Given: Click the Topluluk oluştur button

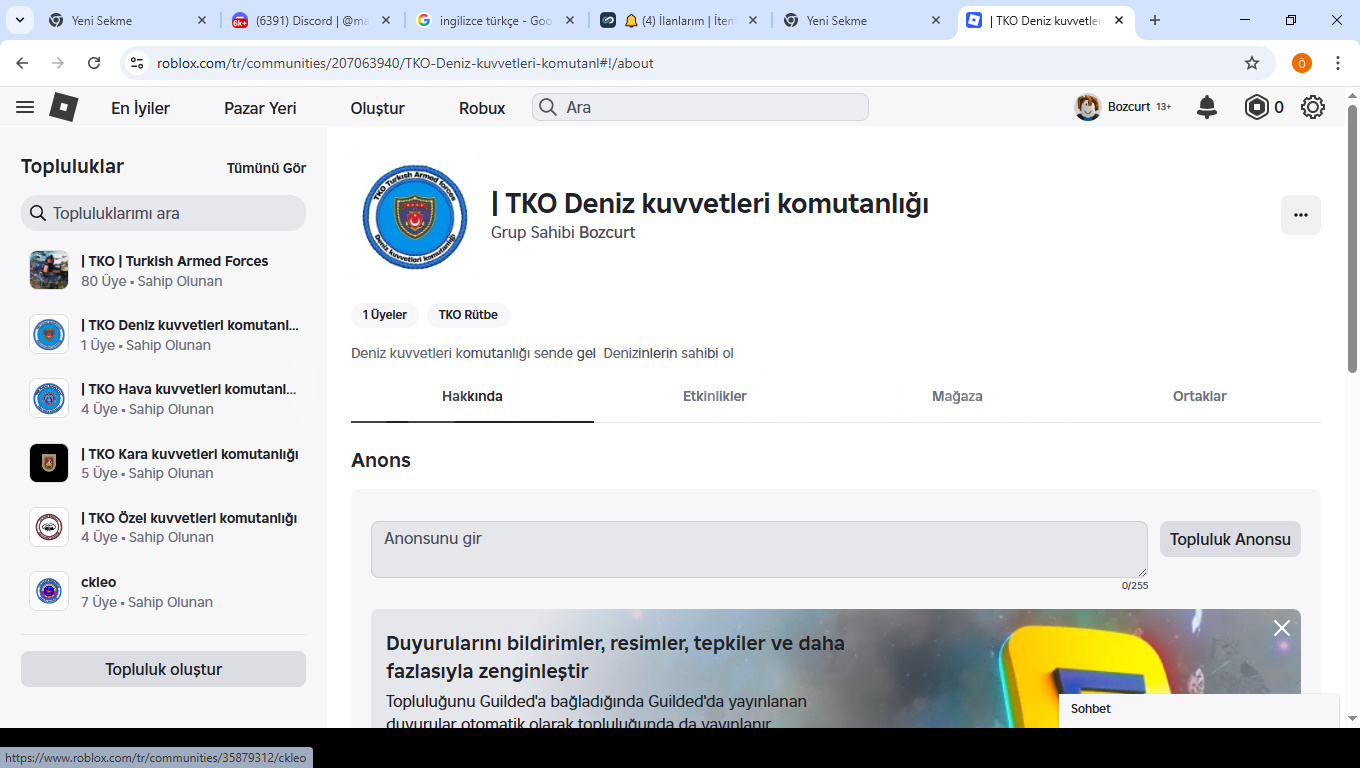Looking at the screenshot, I should coord(163,669).
